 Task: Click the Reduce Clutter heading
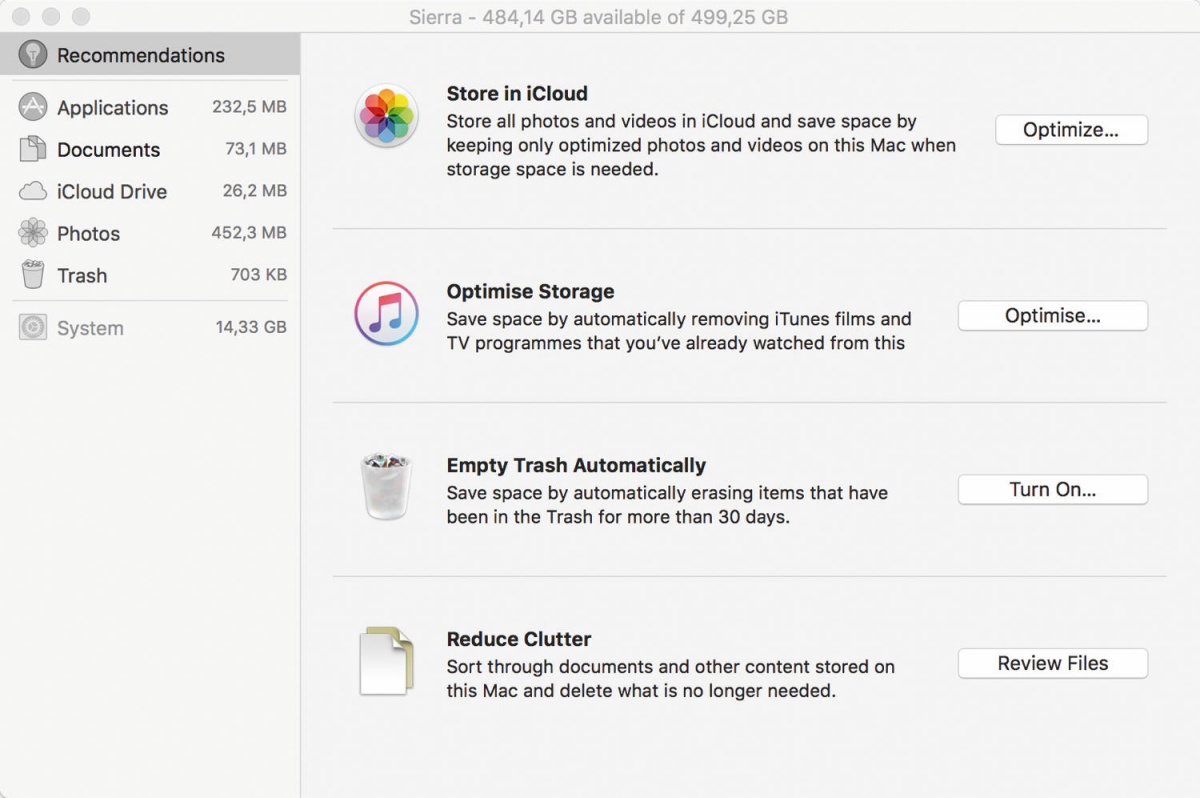519,639
